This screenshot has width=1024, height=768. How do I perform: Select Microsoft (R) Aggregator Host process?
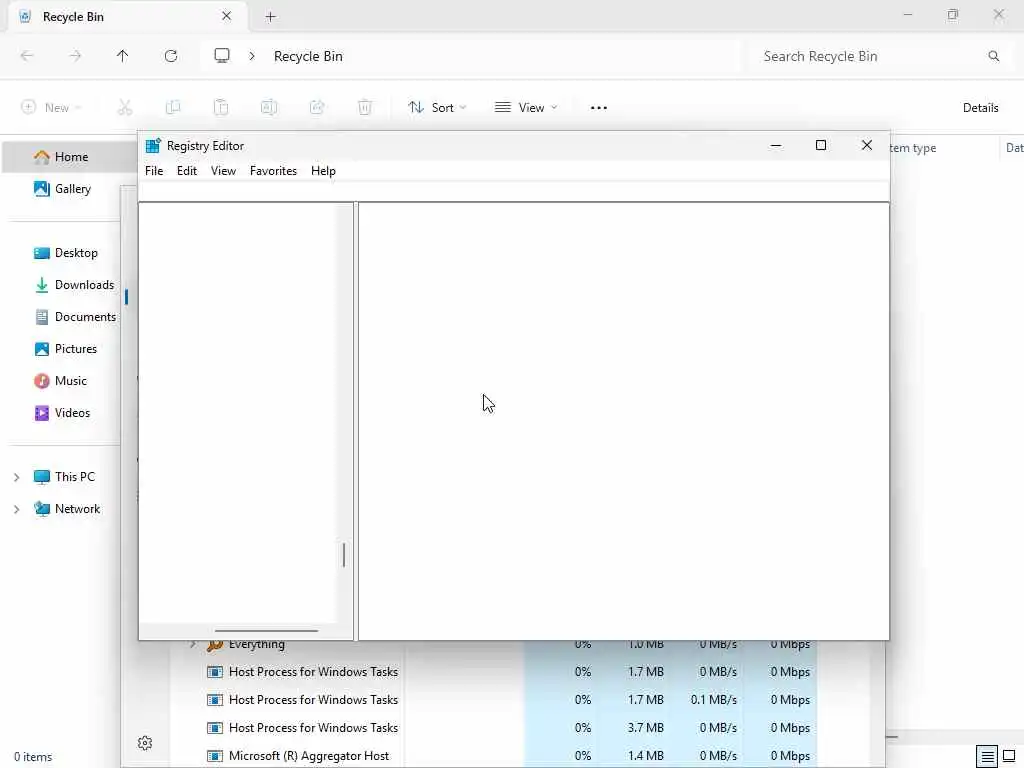(308, 756)
